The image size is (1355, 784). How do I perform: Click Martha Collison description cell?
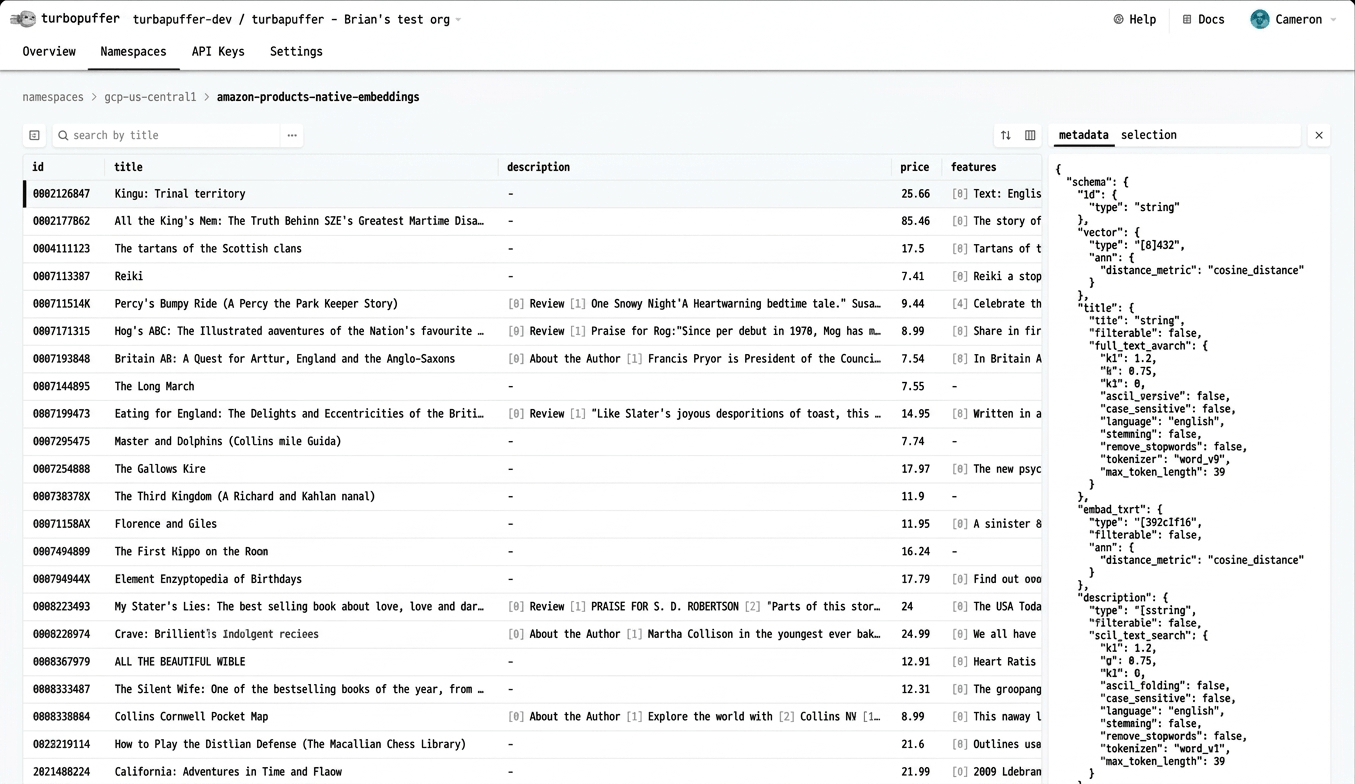point(694,634)
